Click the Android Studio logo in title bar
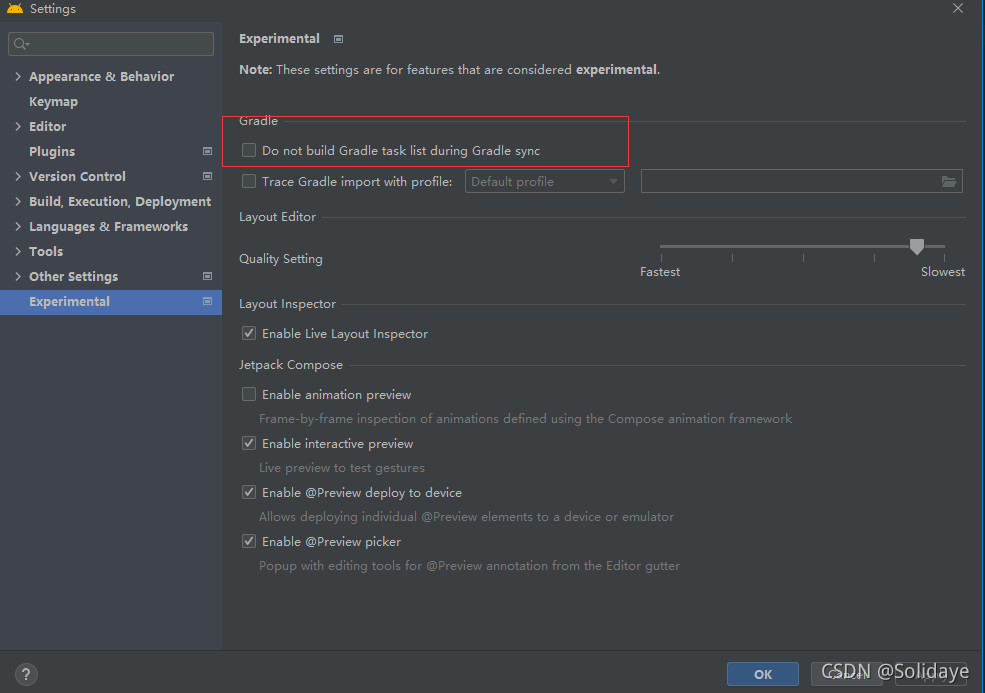The height and width of the screenshot is (693, 985). click(14, 8)
